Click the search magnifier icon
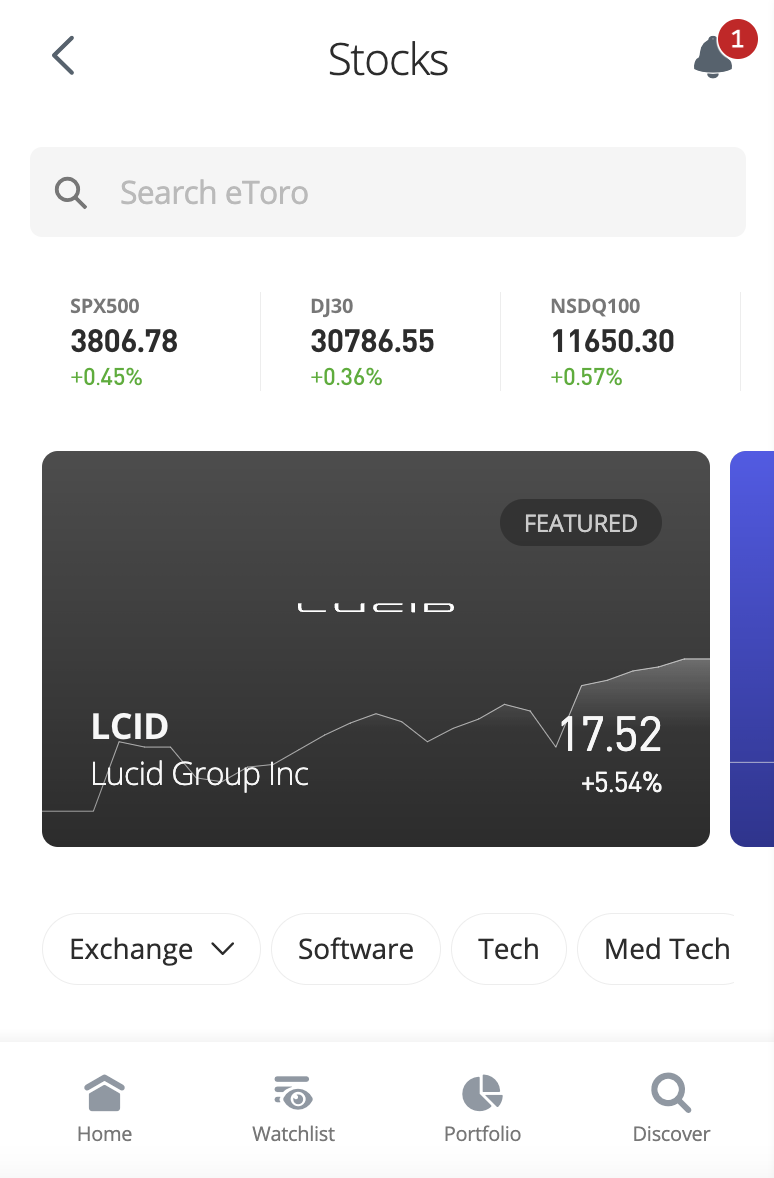774x1178 pixels. 71,192
